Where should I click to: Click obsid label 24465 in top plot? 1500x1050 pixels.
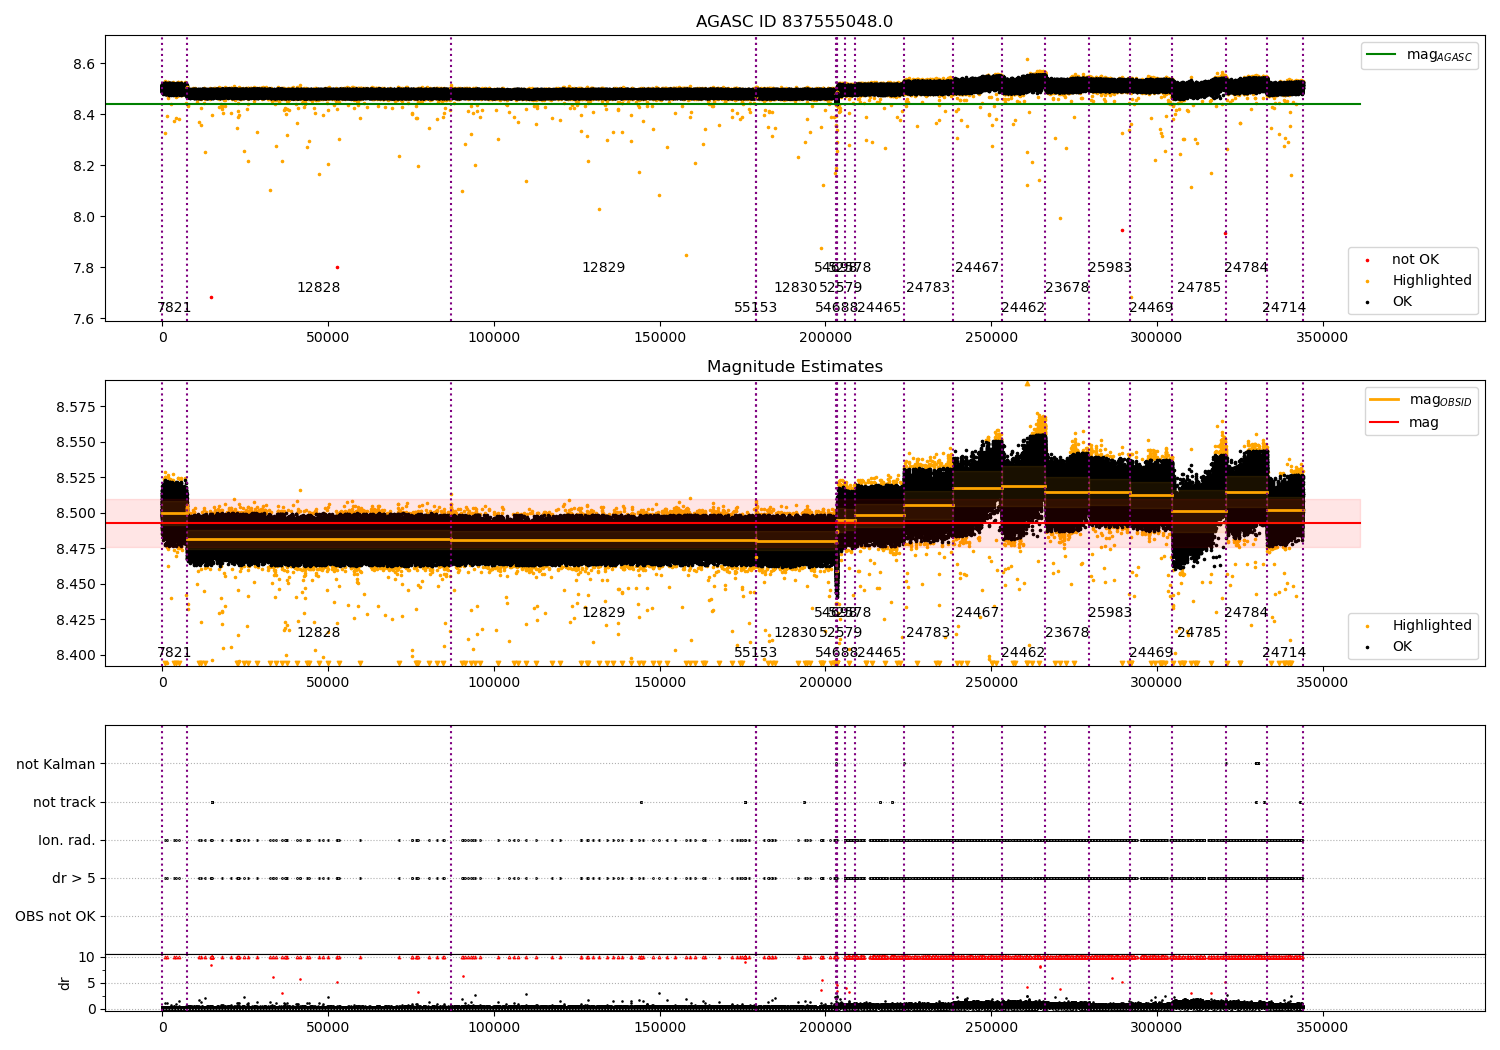879,308
